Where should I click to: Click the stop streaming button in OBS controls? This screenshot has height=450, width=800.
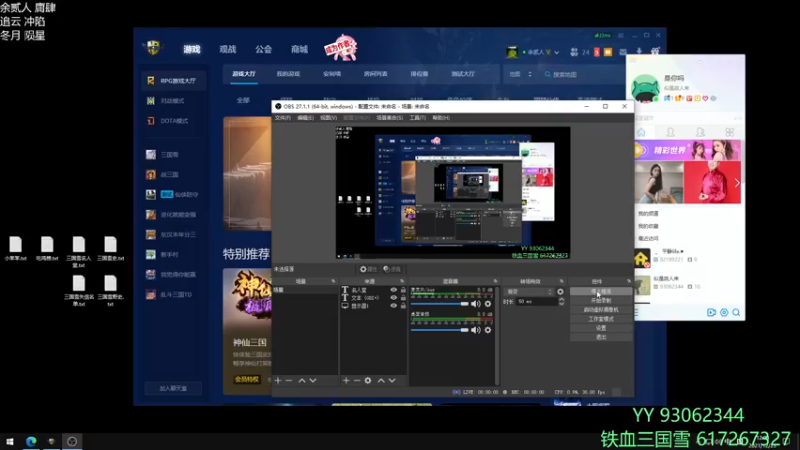[601, 291]
